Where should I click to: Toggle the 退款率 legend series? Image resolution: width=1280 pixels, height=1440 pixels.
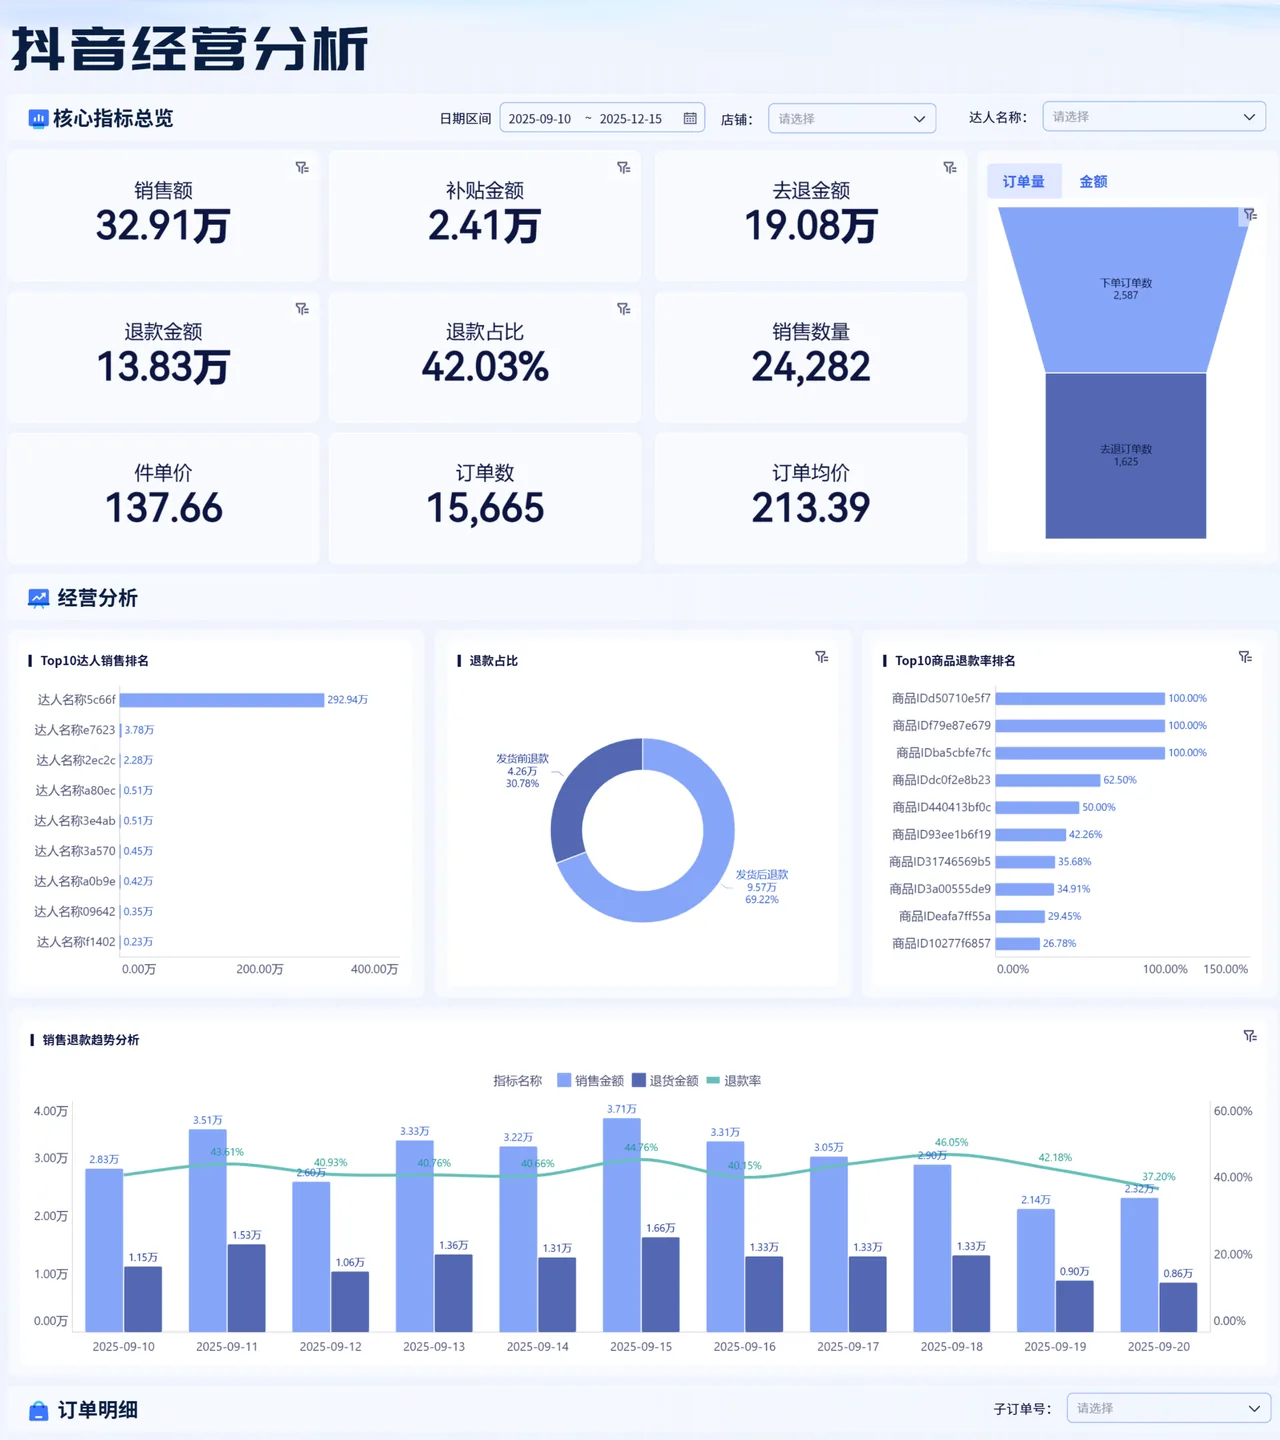click(734, 1080)
